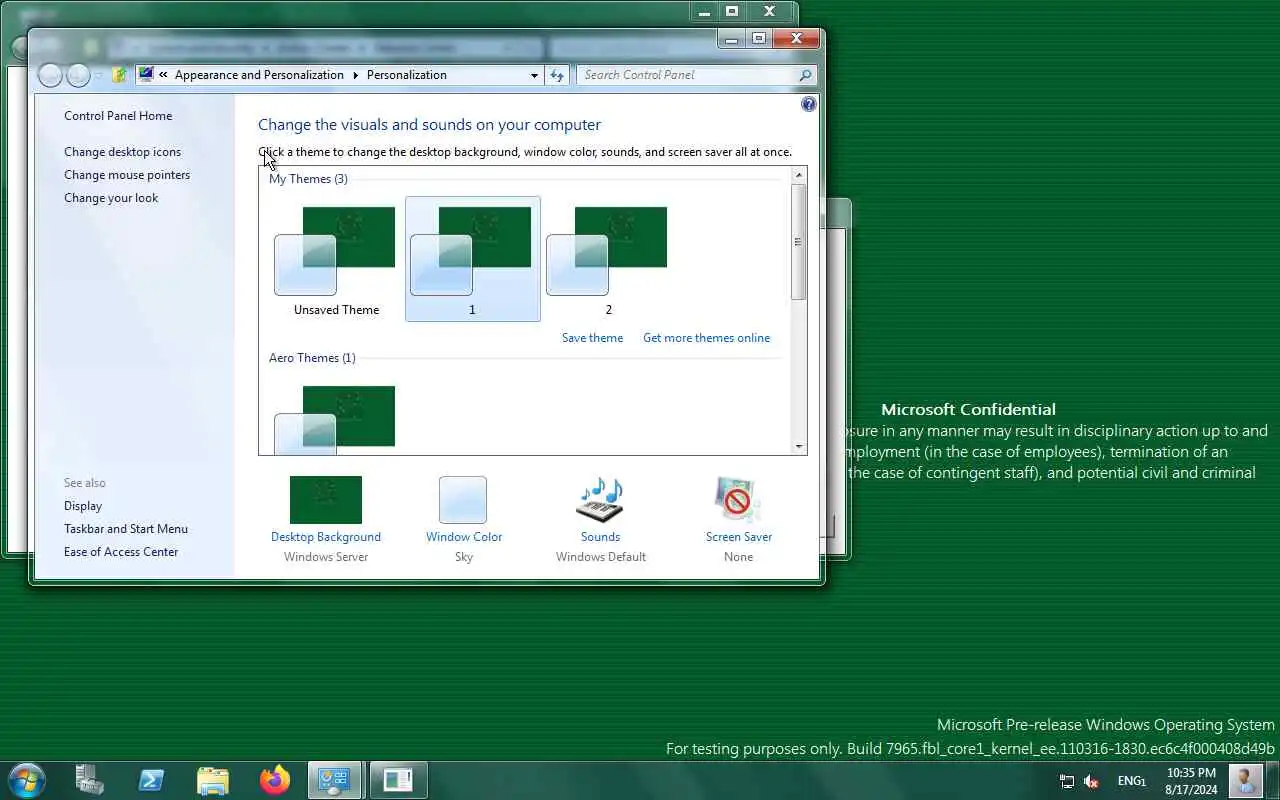Open the Sounds icon

click(x=600, y=500)
